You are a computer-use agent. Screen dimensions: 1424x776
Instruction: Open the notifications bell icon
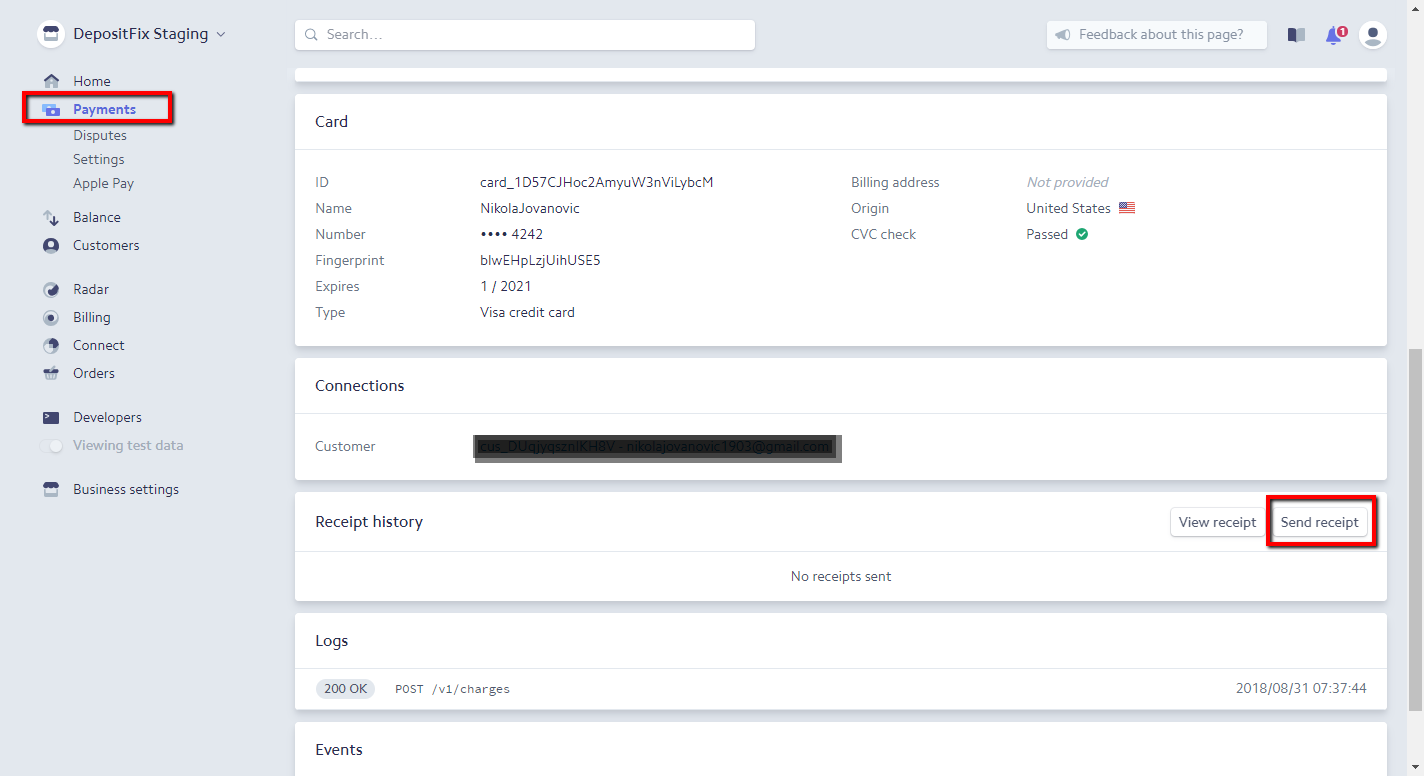[1335, 34]
